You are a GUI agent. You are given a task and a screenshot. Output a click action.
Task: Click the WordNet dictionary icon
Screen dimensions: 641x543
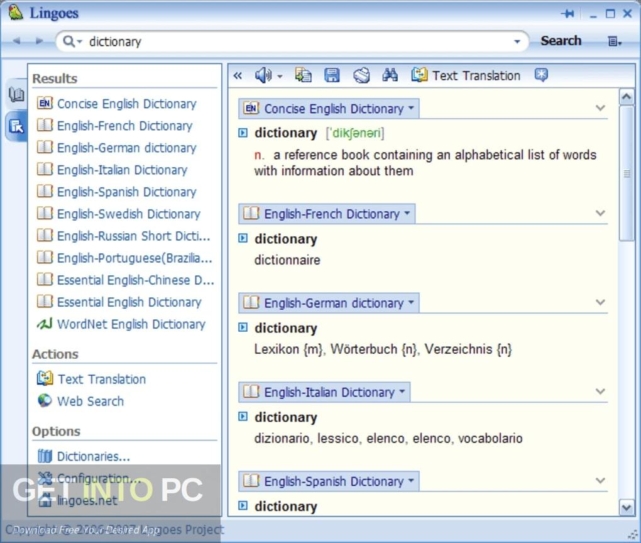(45, 324)
